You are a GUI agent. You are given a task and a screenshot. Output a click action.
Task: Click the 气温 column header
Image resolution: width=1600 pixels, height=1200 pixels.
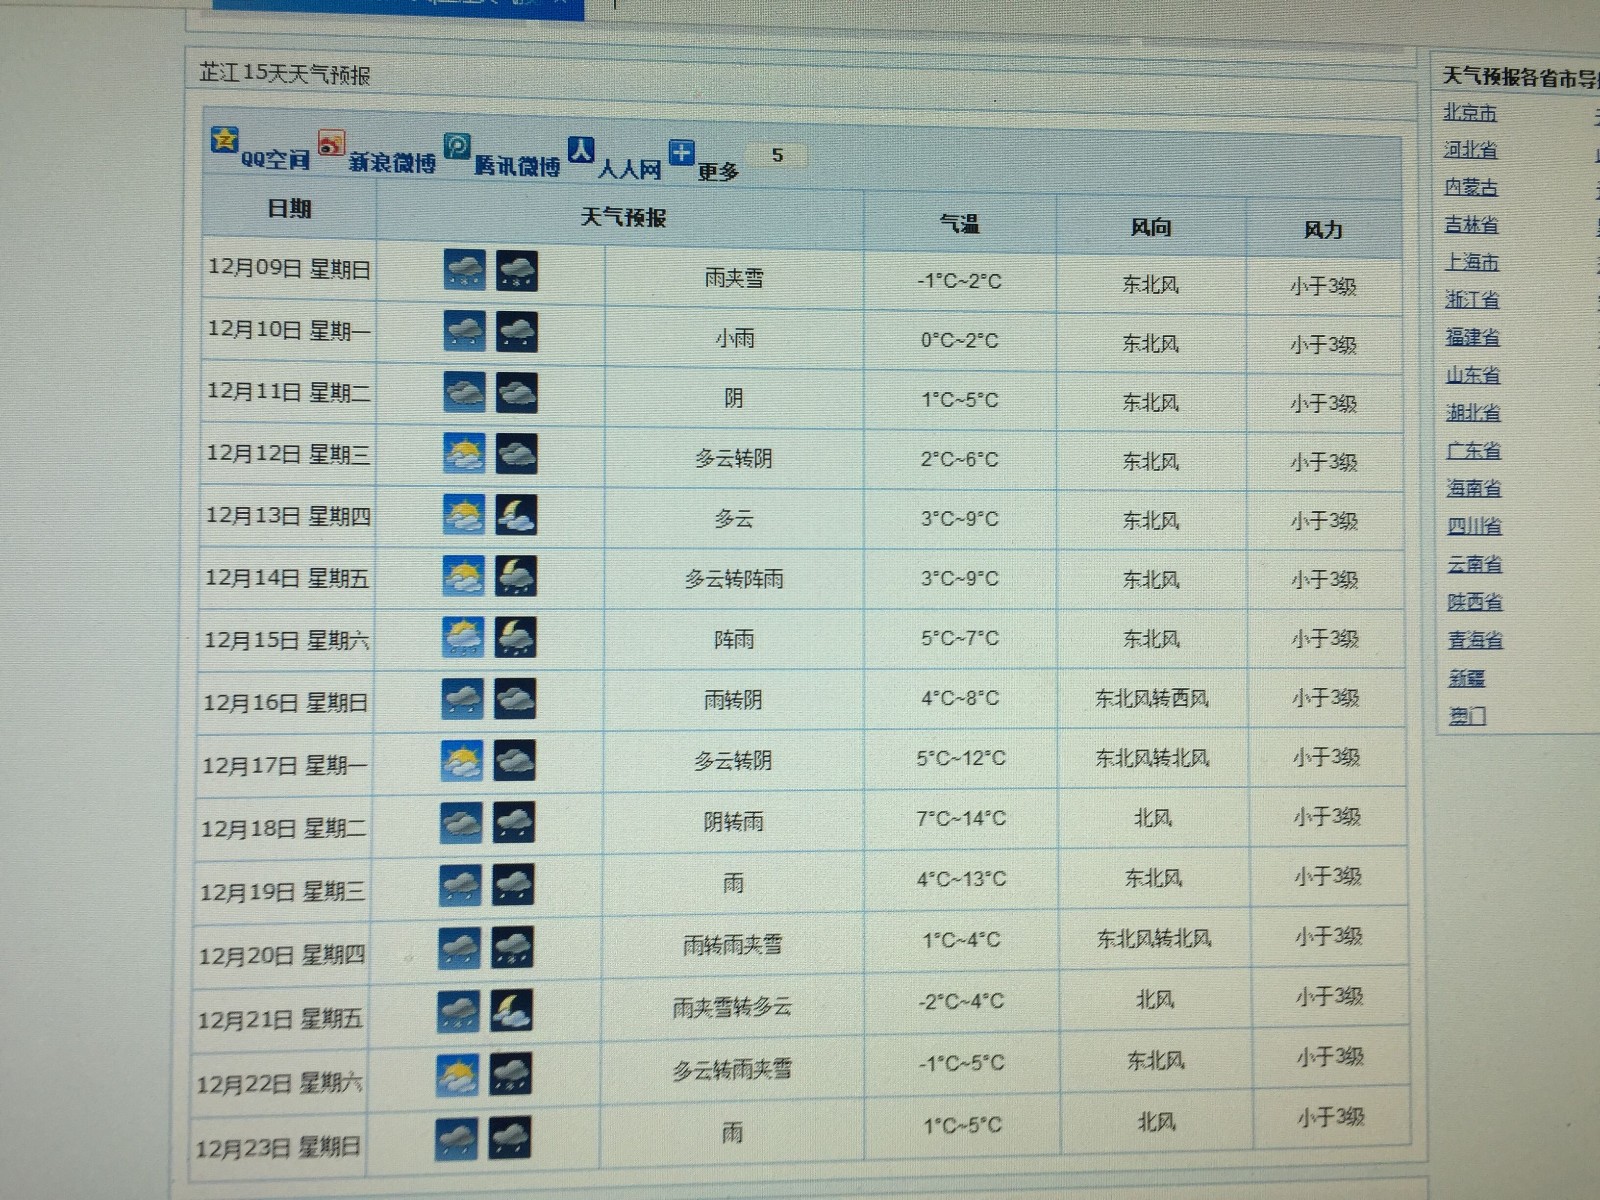(960, 224)
